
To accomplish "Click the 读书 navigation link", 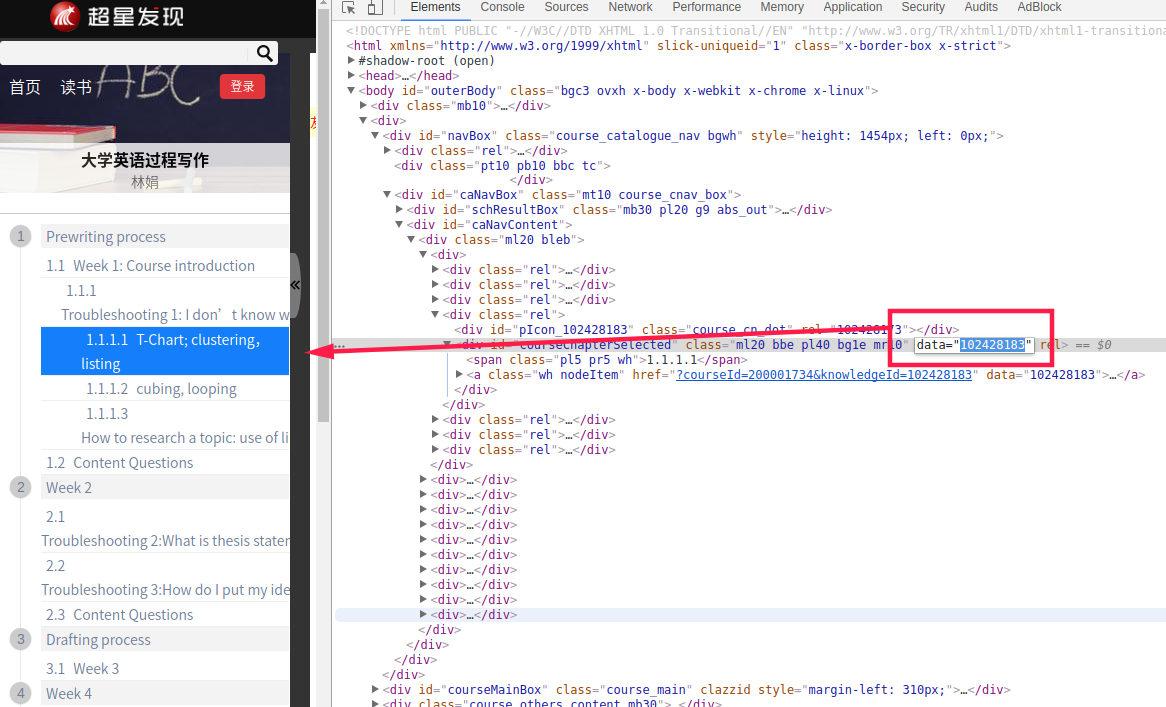I will pyautogui.click(x=76, y=87).
